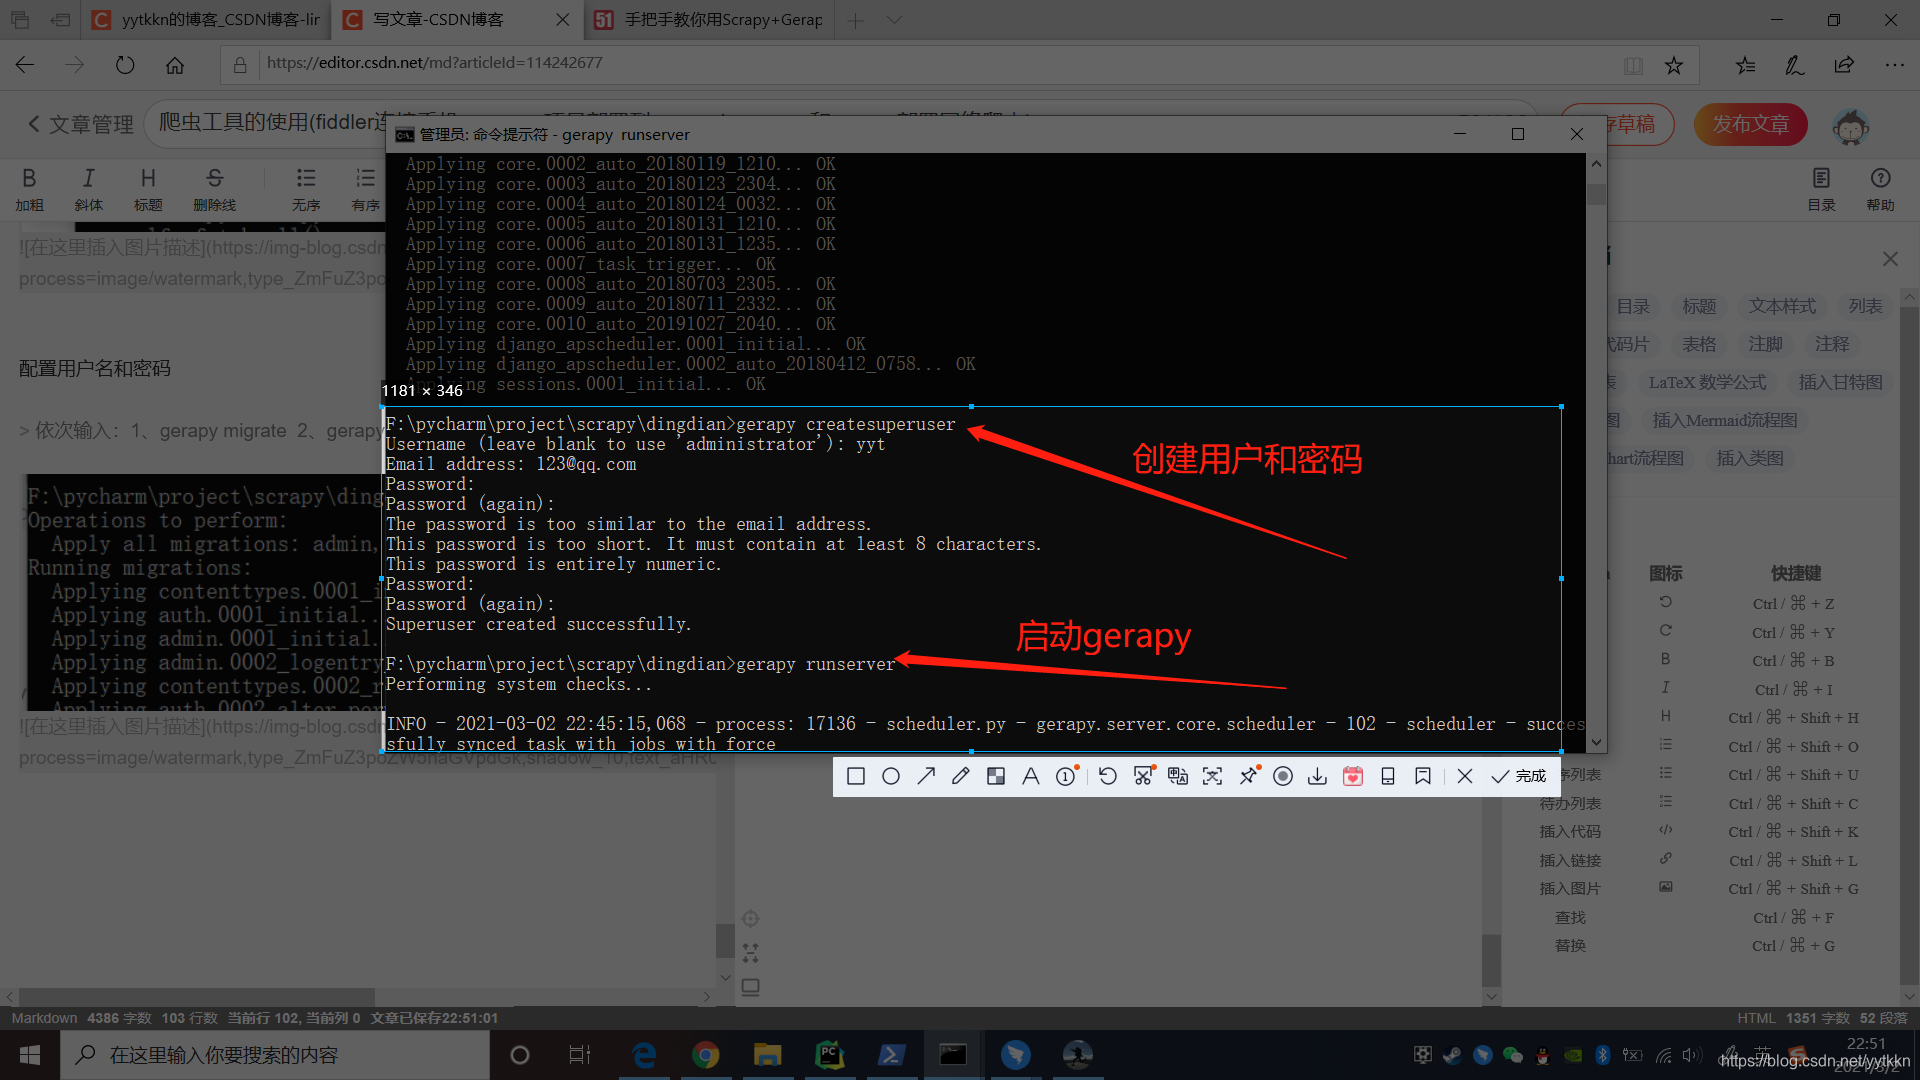This screenshot has height=1080, width=1920.
Task: Click the Bluetooth tray icon
Action: tap(1602, 1055)
